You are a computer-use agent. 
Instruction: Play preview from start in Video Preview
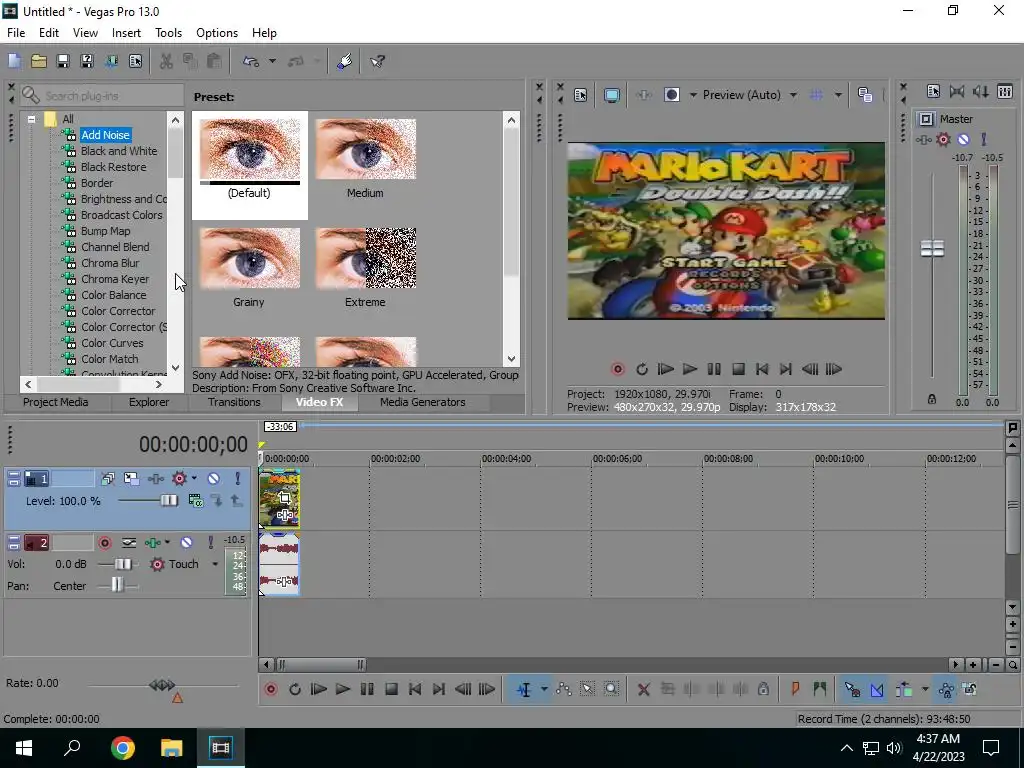pos(665,369)
